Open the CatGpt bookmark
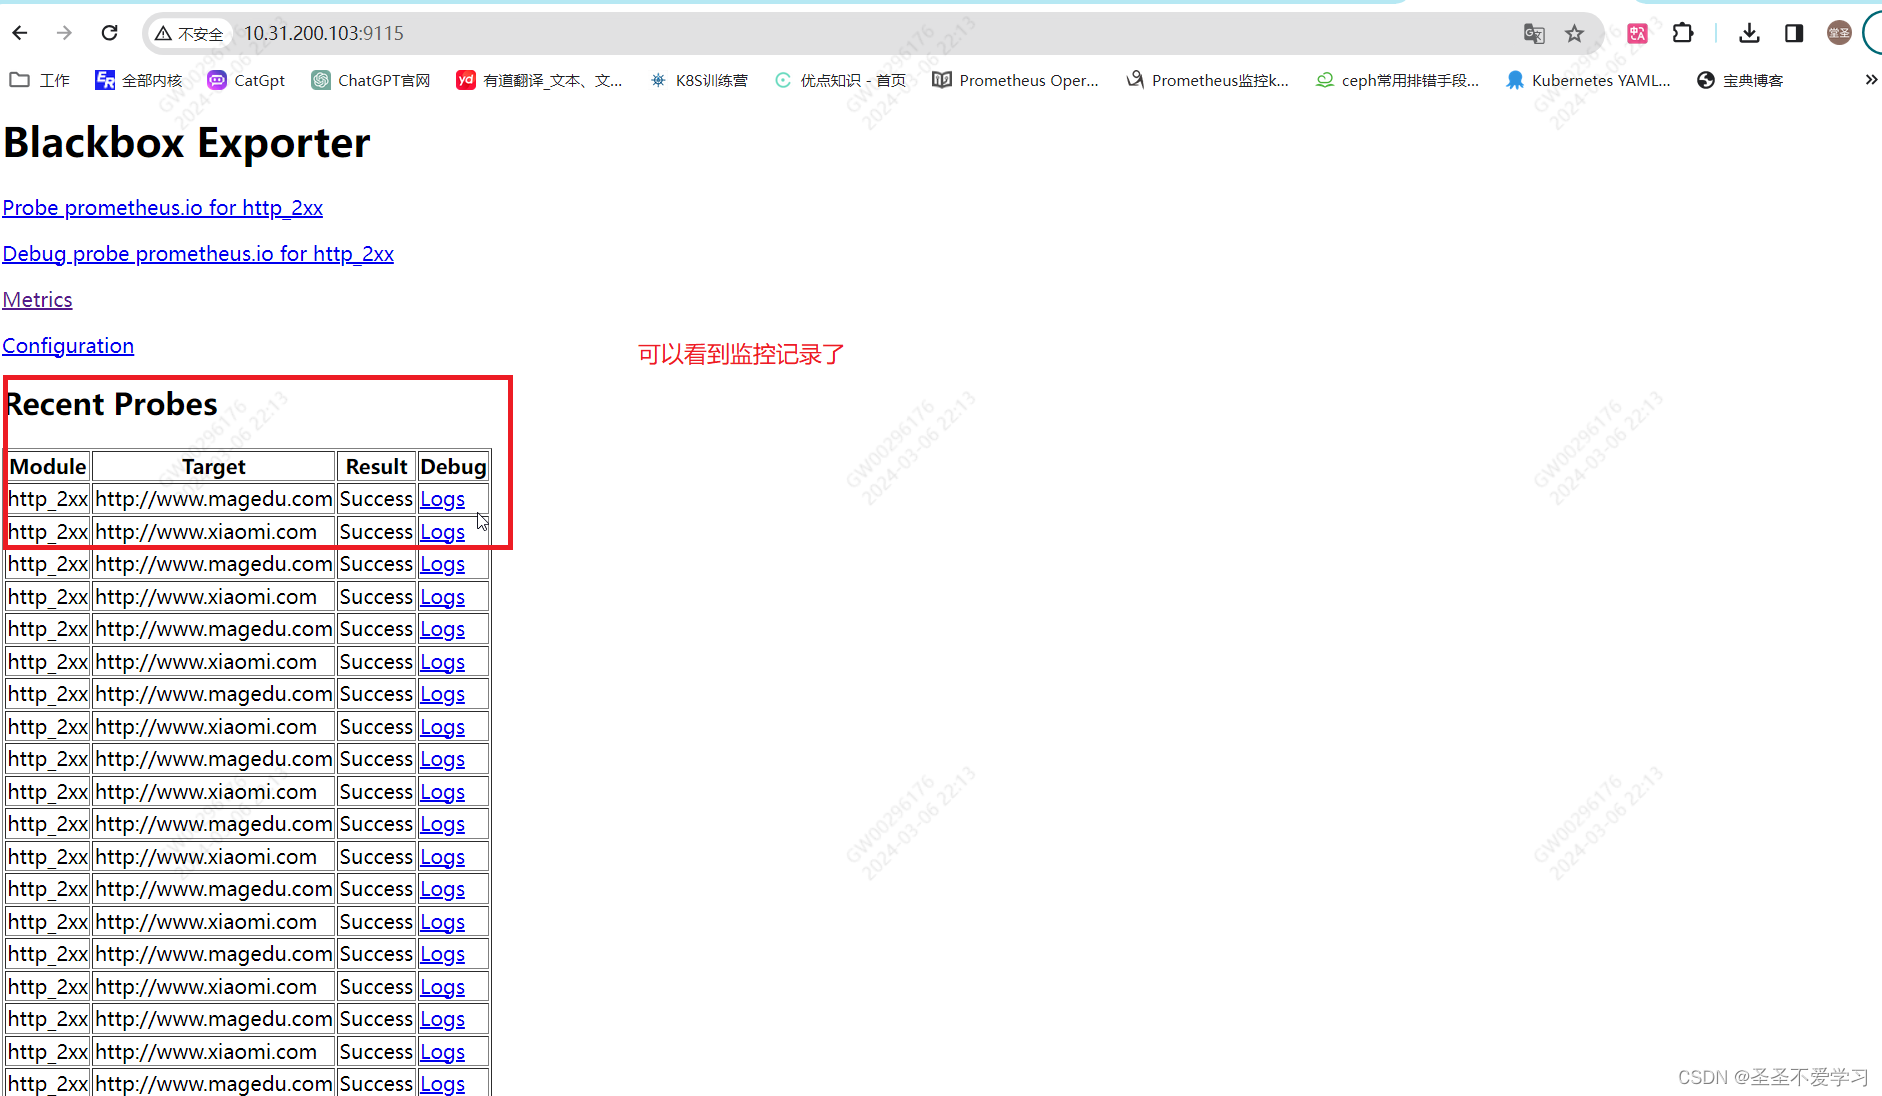This screenshot has height=1096, width=1882. [x=246, y=80]
